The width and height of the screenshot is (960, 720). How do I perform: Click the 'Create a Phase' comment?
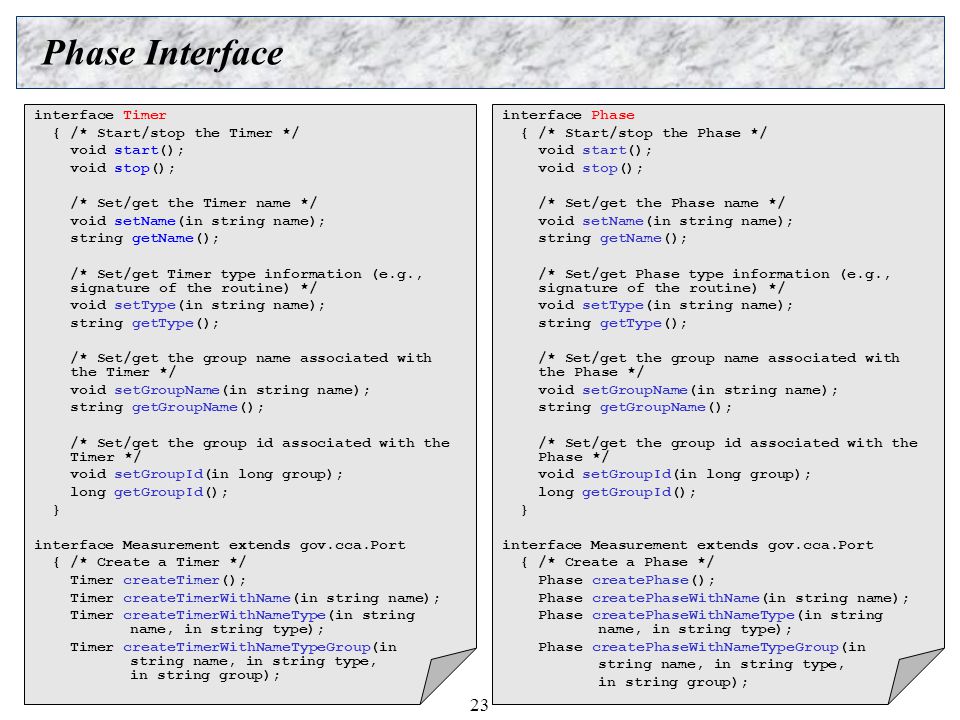(626, 562)
